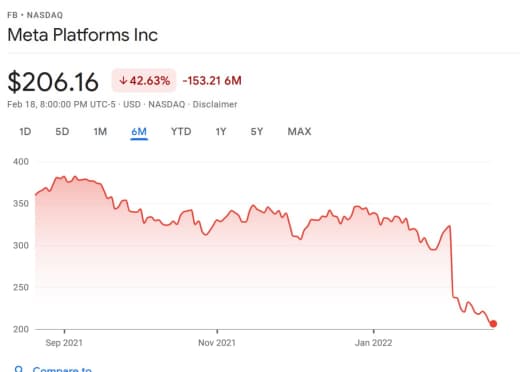Open the Compare to option
The height and width of the screenshot is (372, 520).
(62, 369)
